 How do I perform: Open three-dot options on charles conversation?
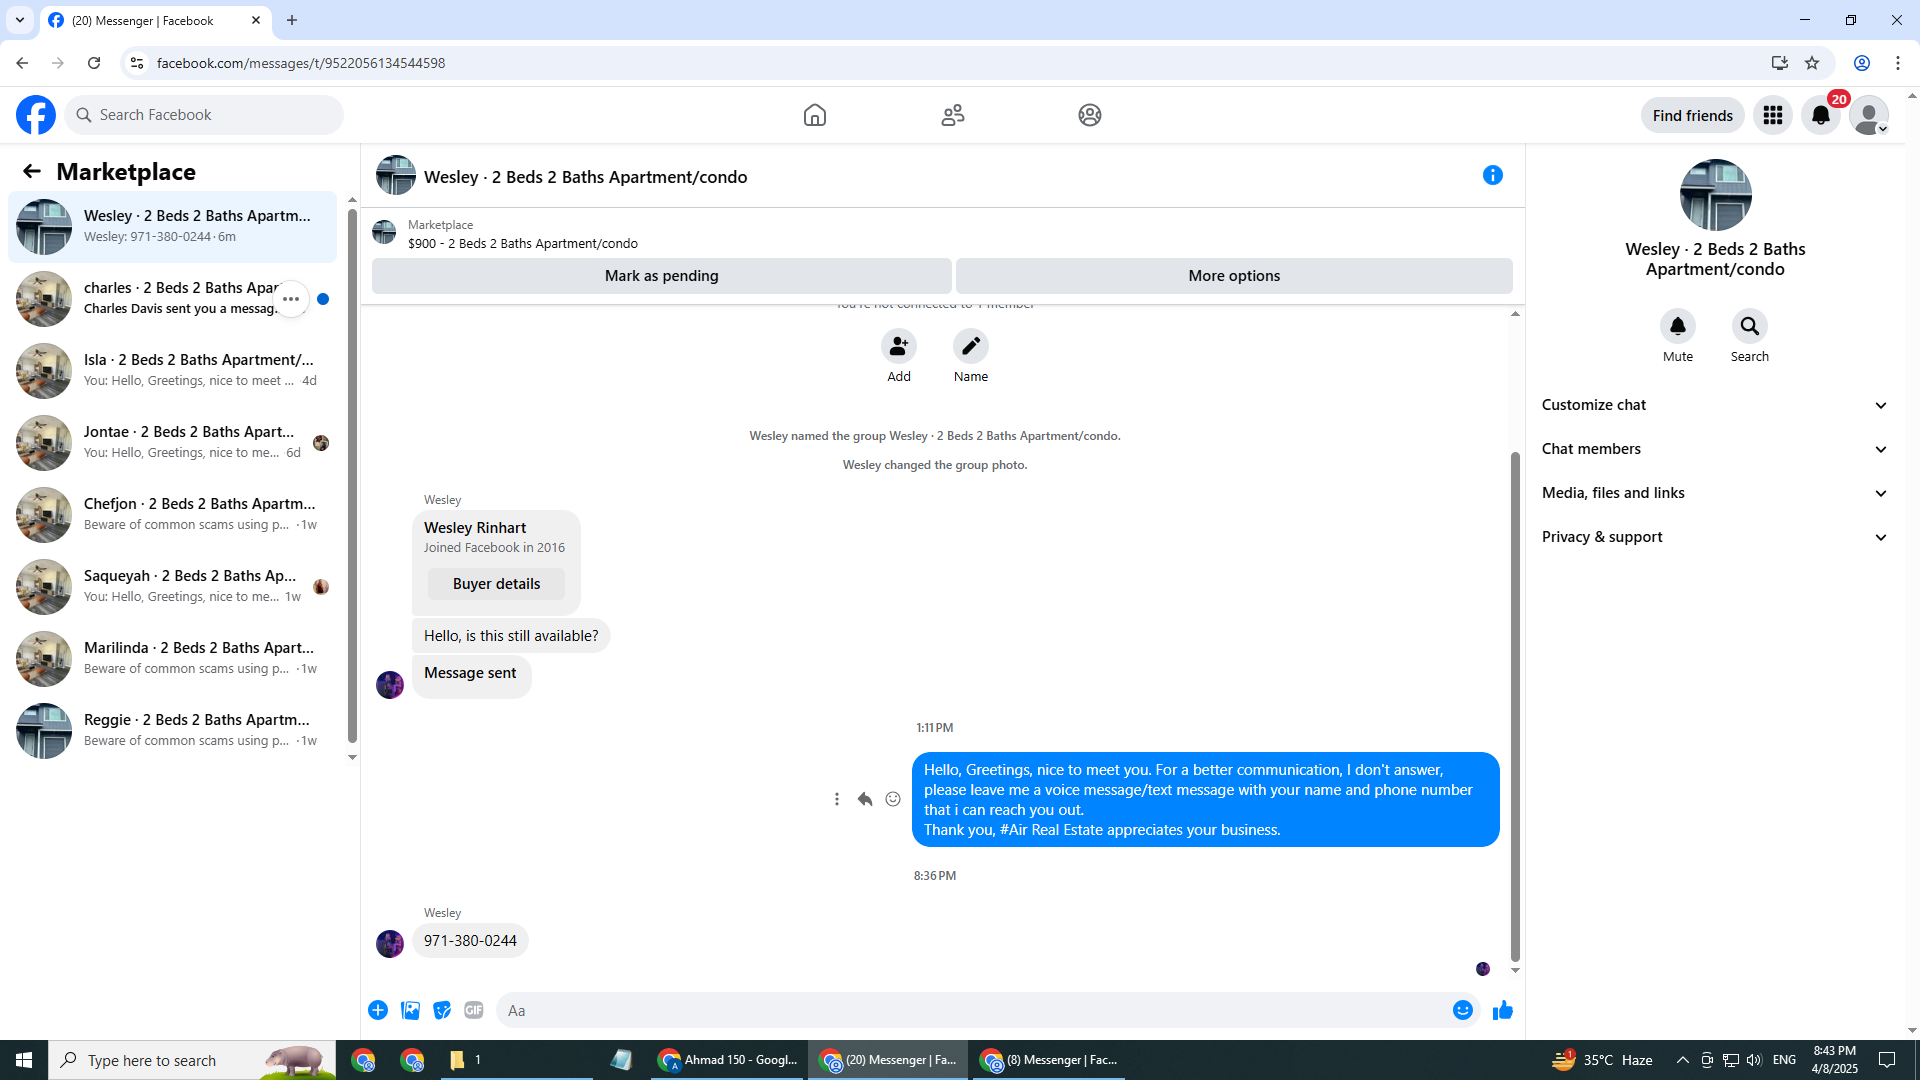pos(291,299)
